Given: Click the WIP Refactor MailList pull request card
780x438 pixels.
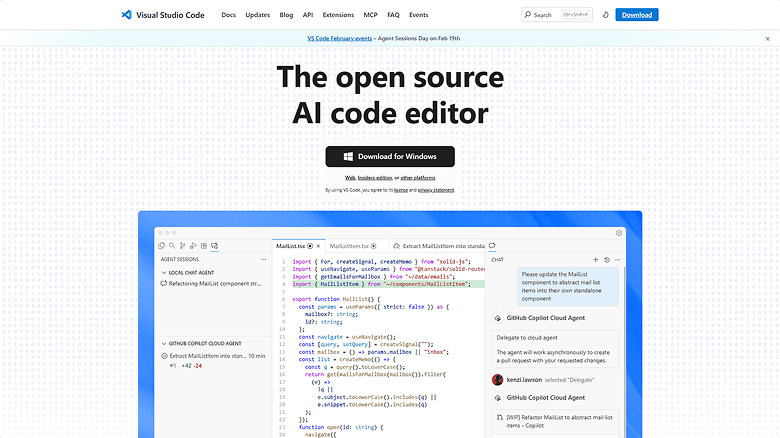Looking at the screenshot, I should (555, 422).
